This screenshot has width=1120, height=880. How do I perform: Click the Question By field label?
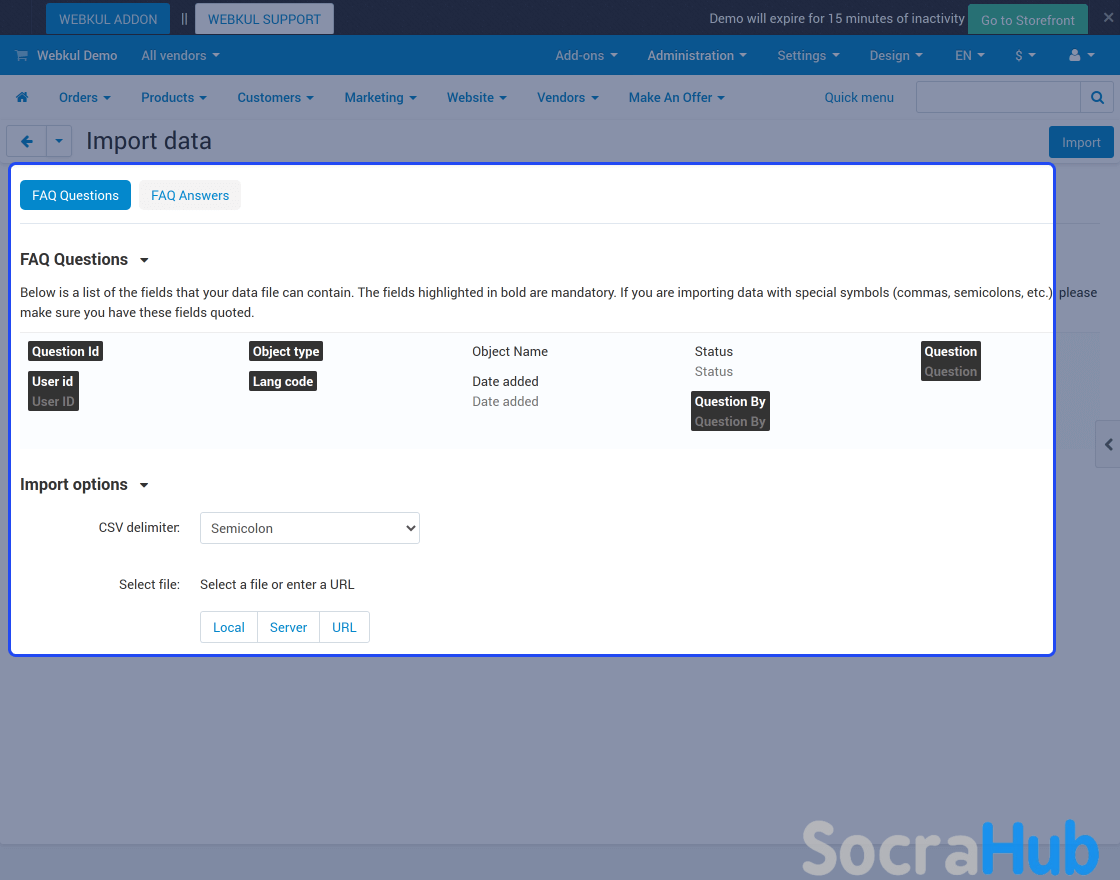coord(730,401)
